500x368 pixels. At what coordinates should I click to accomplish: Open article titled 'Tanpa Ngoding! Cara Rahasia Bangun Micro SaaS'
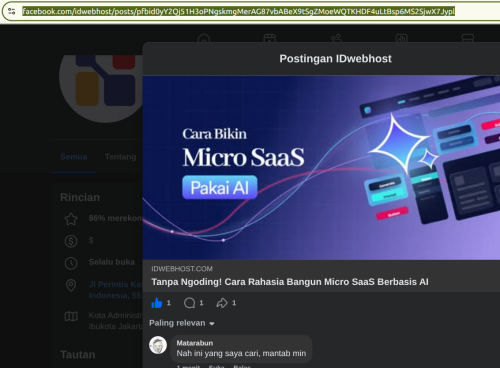290,282
